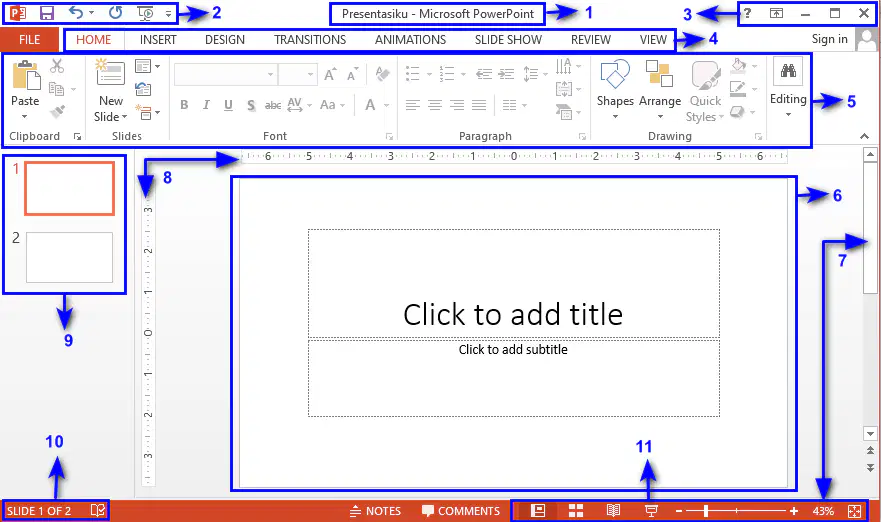This screenshot has height=522, width=881.
Task: Click the Paste clipboard button
Action: point(25,75)
